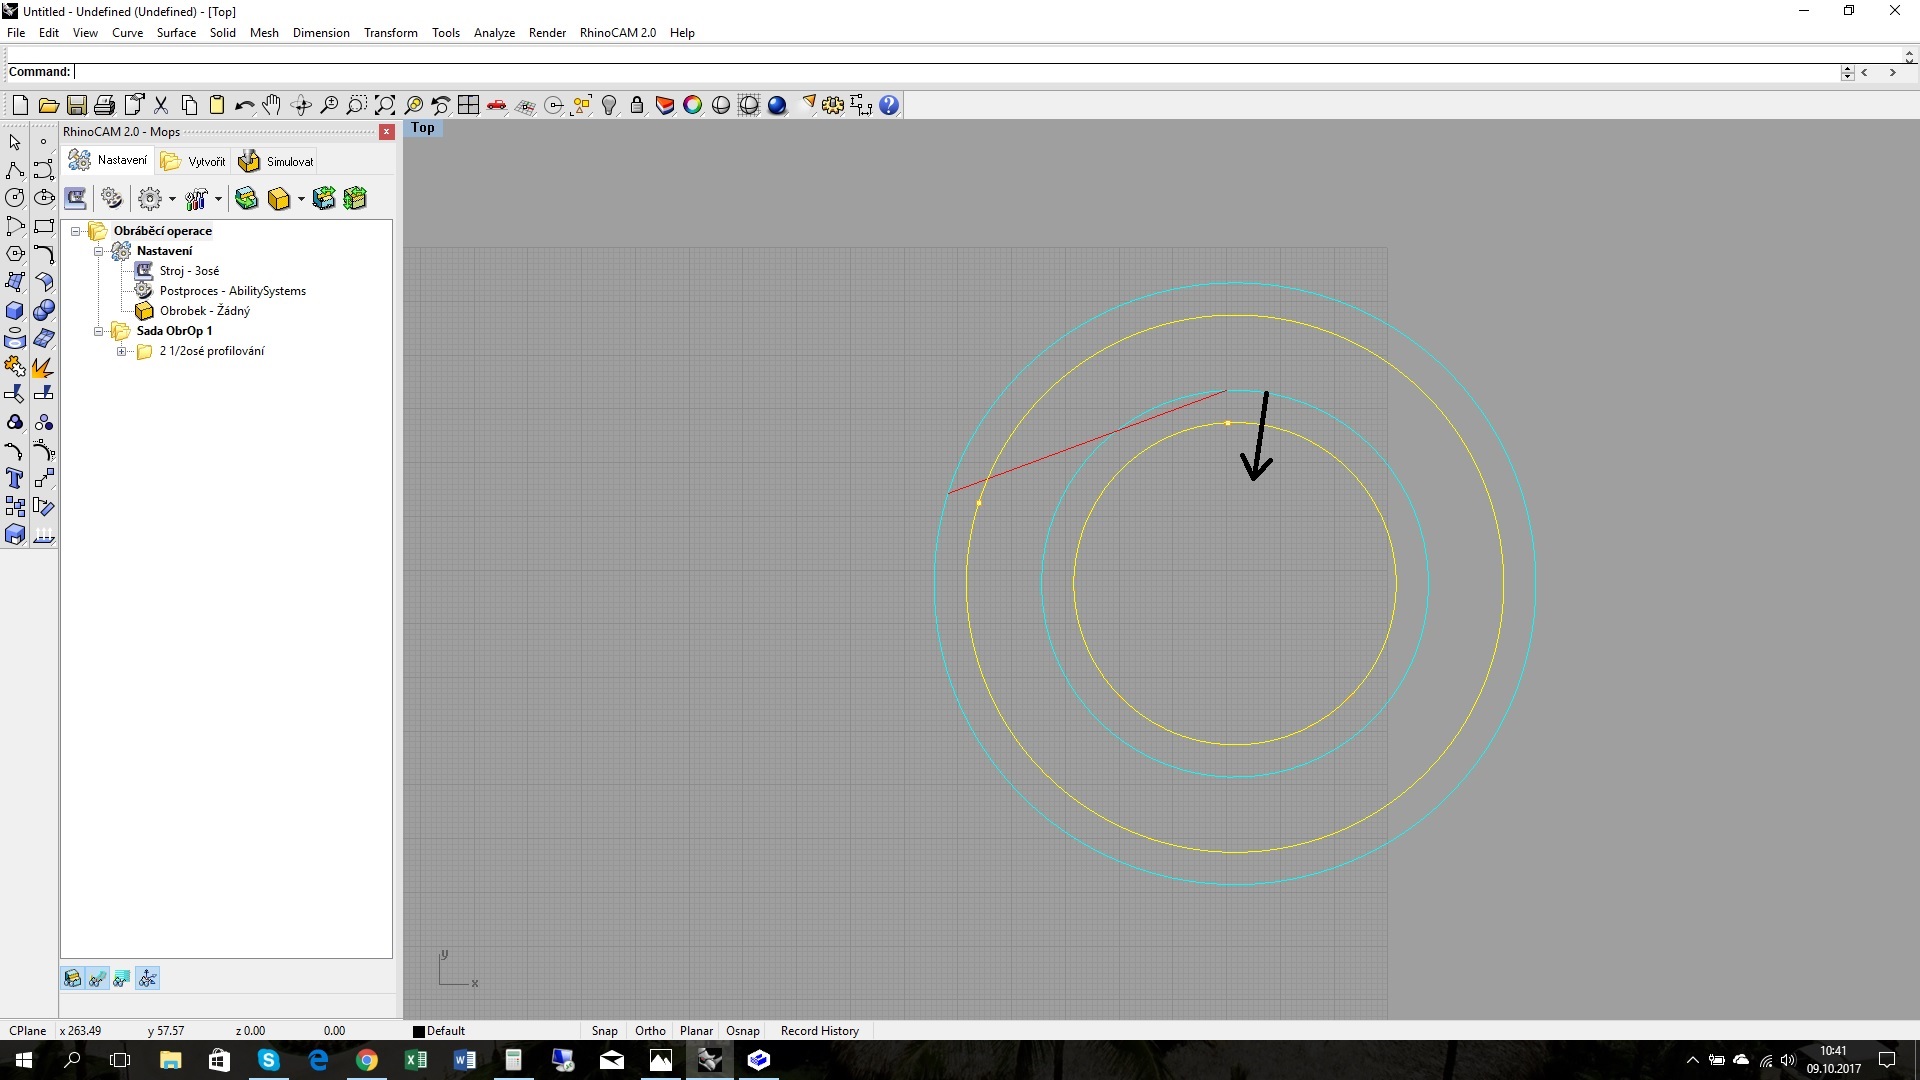1920x1080 pixels.
Task: Select the Text tool in left sidebar
Action: click(x=15, y=479)
